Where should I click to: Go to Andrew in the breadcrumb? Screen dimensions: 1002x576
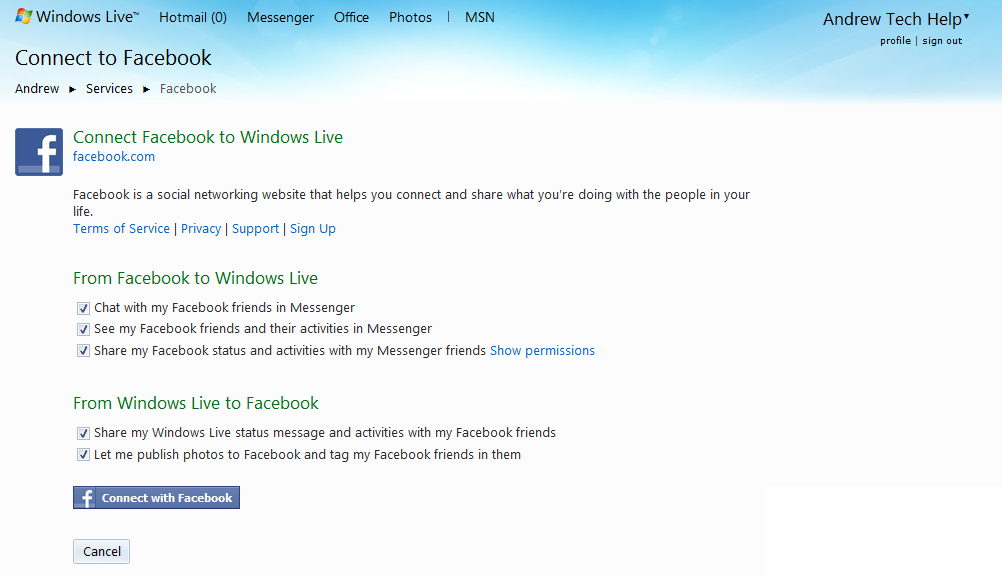pyautogui.click(x=37, y=88)
